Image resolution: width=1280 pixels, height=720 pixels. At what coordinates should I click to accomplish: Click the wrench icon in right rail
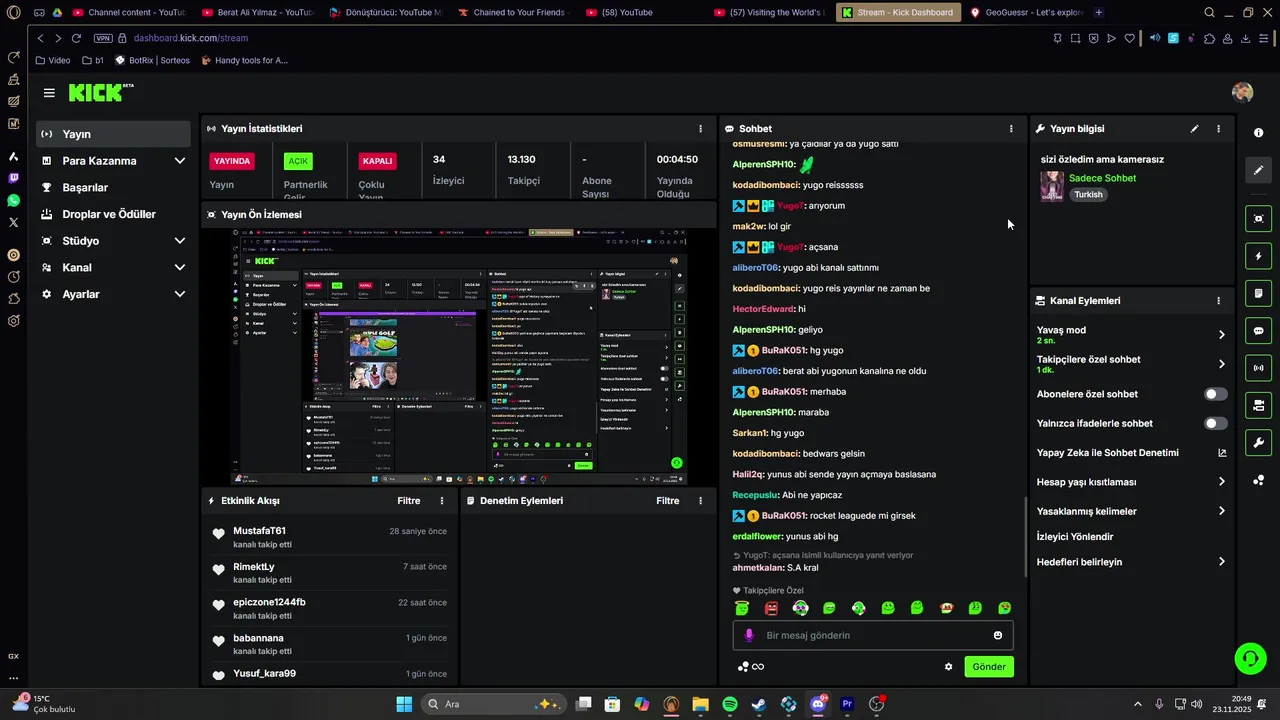tap(1258, 443)
